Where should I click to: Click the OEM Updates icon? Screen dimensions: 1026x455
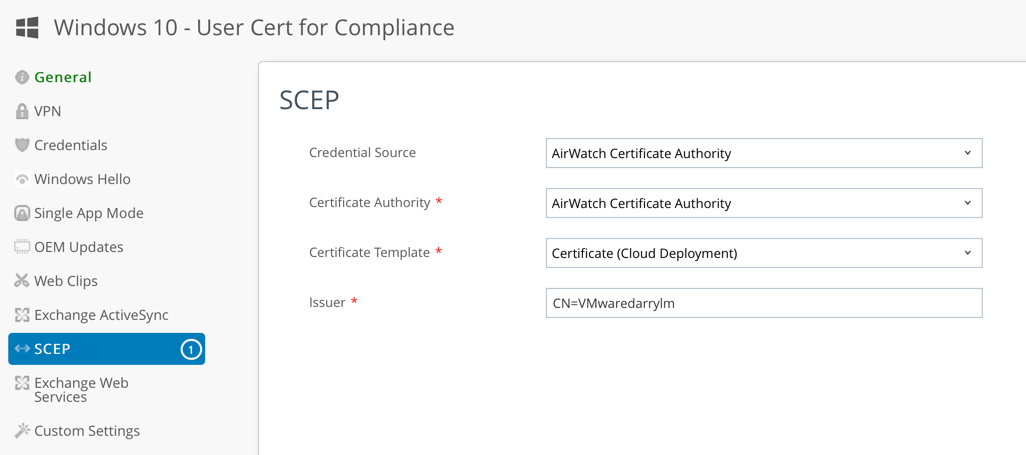click(22, 247)
